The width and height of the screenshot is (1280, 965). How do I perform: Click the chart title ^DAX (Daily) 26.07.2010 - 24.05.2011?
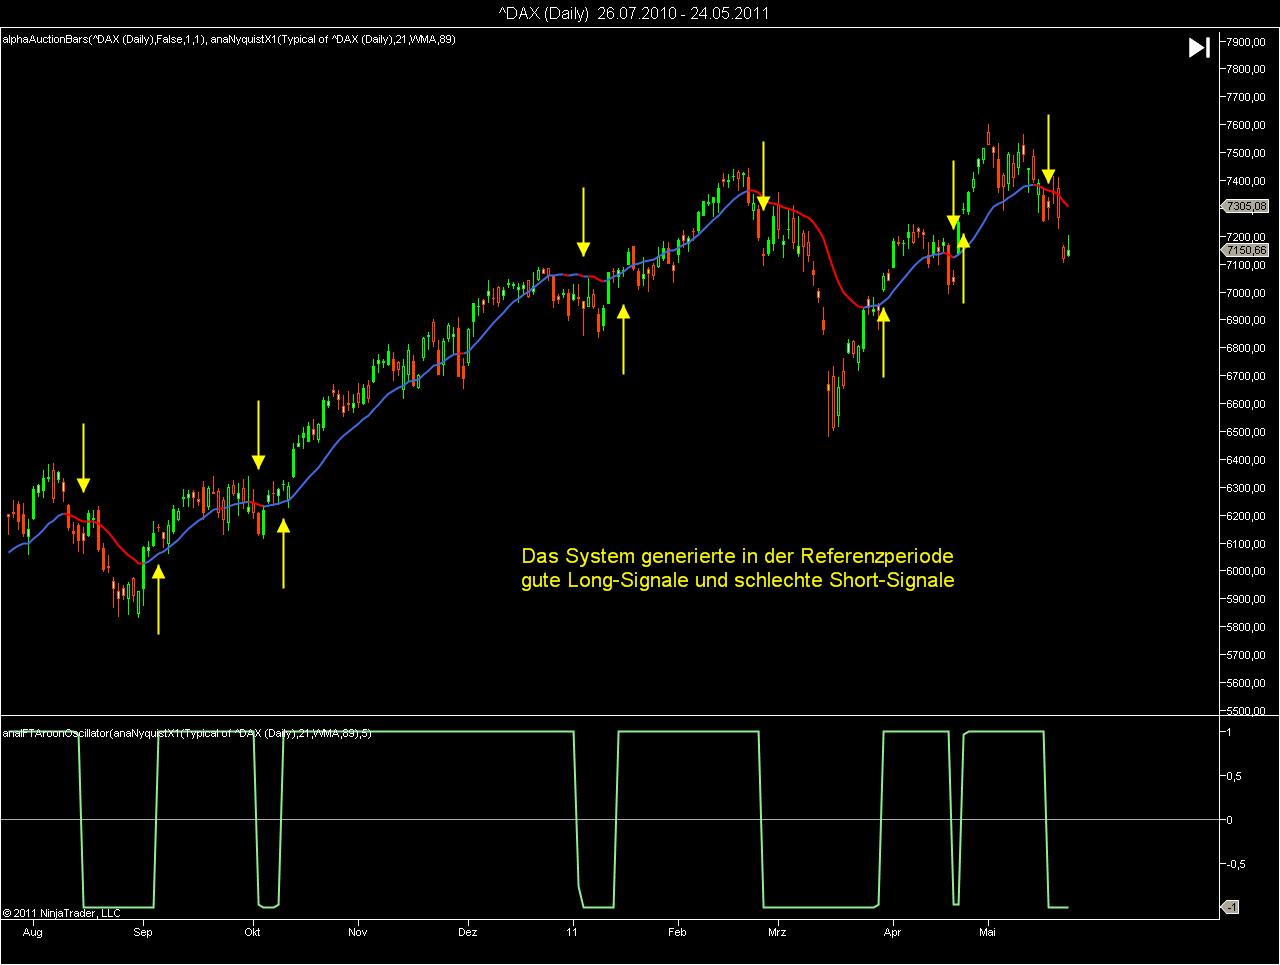coord(634,13)
